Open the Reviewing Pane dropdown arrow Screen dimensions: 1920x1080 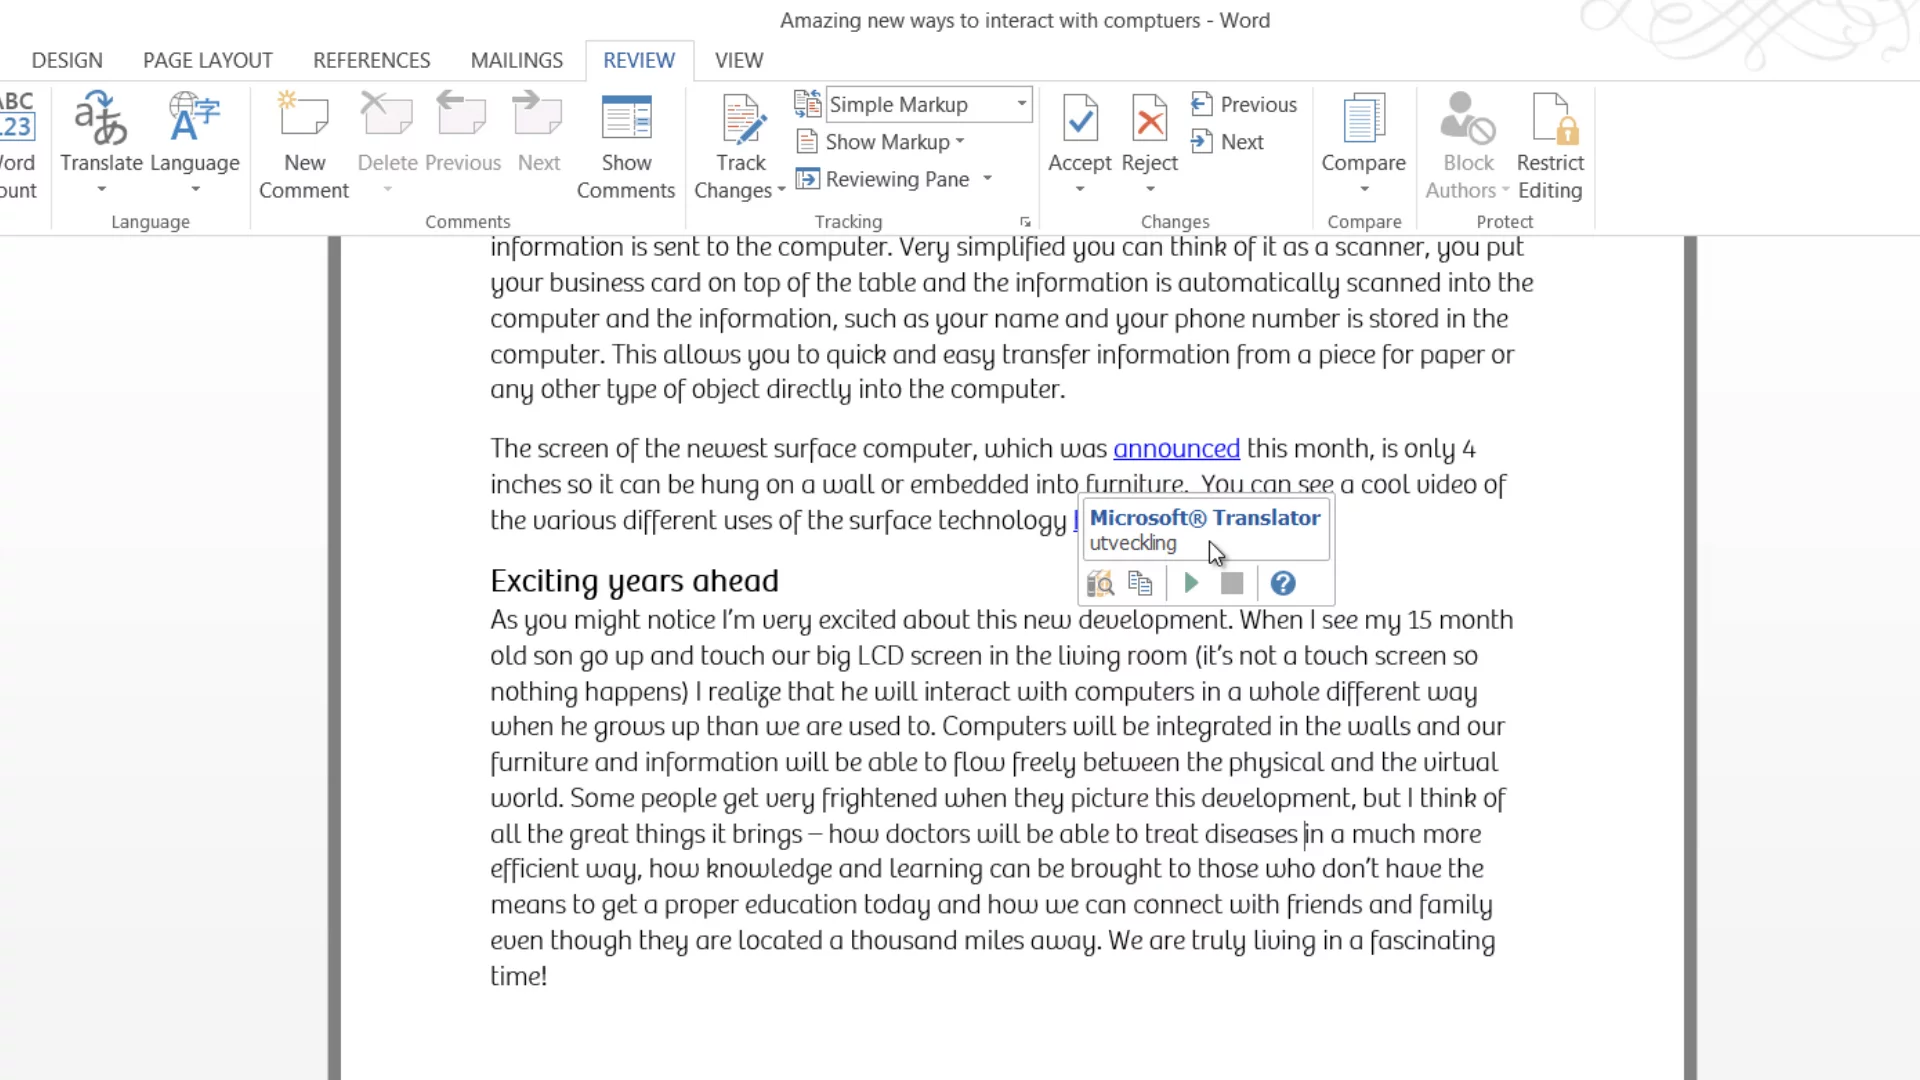[x=988, y=179]
